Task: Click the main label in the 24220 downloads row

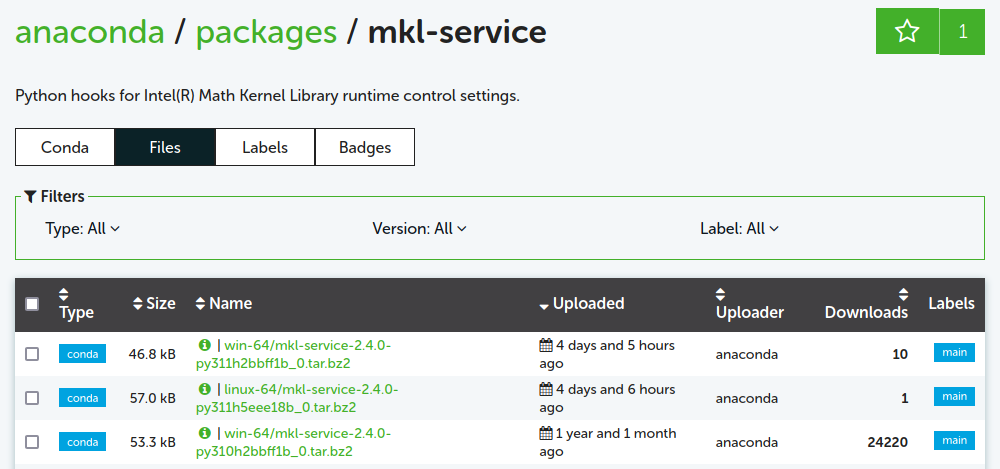Action: (x=954, y=440)
